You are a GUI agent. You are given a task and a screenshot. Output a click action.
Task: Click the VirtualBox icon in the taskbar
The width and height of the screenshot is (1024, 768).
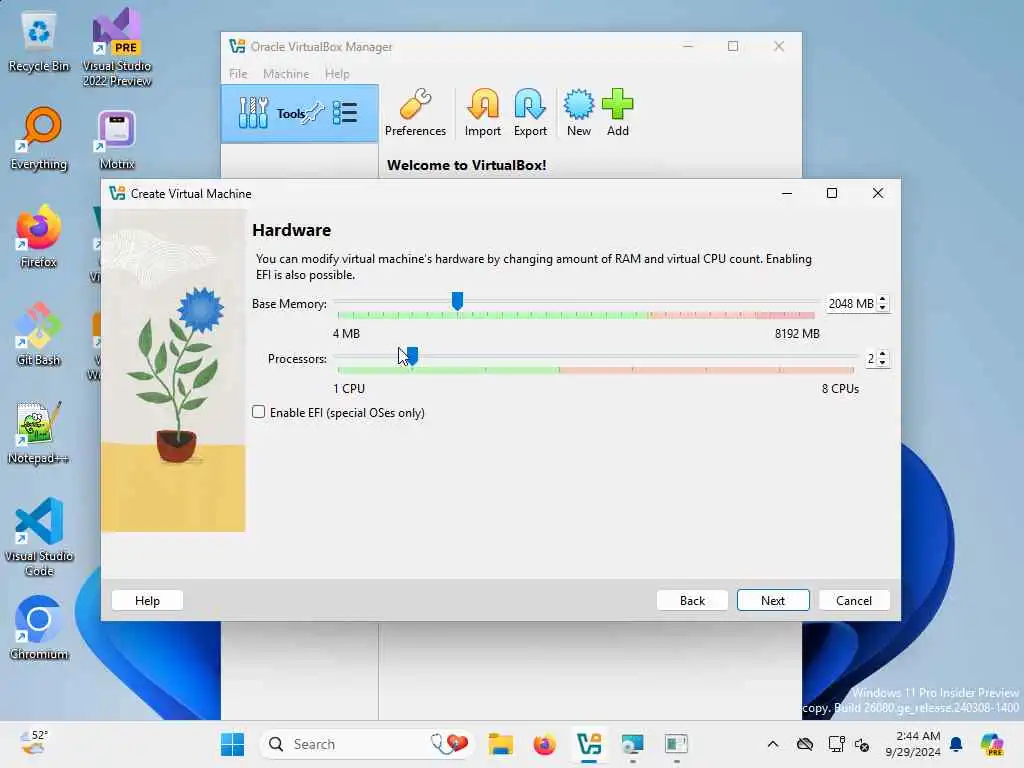[589, 744]
